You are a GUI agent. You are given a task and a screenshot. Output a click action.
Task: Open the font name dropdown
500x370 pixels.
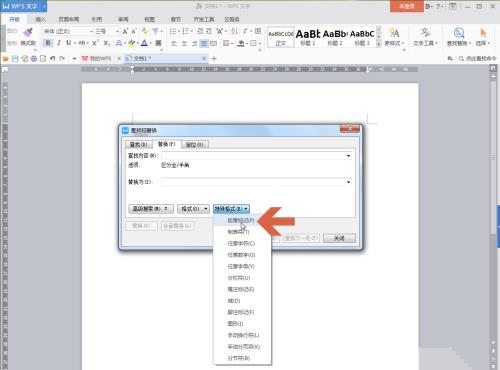[x=91, y=31]
